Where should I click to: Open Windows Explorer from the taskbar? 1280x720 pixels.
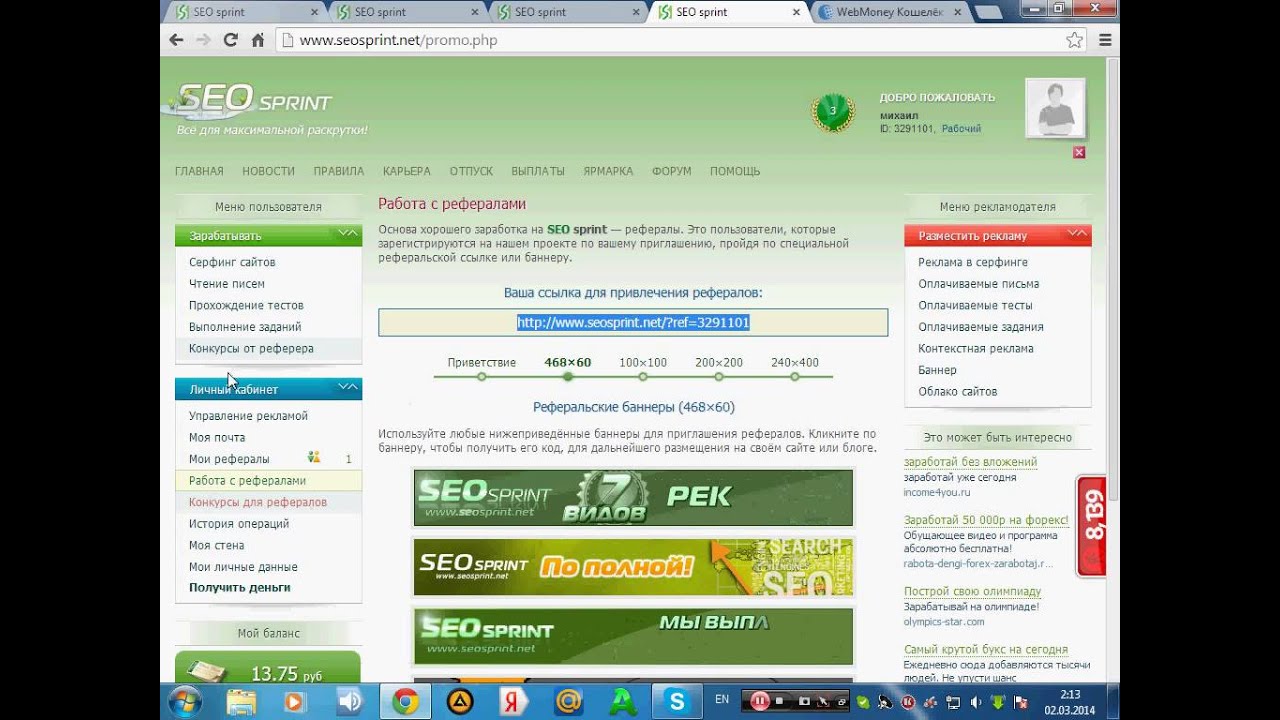click(241, 701)
